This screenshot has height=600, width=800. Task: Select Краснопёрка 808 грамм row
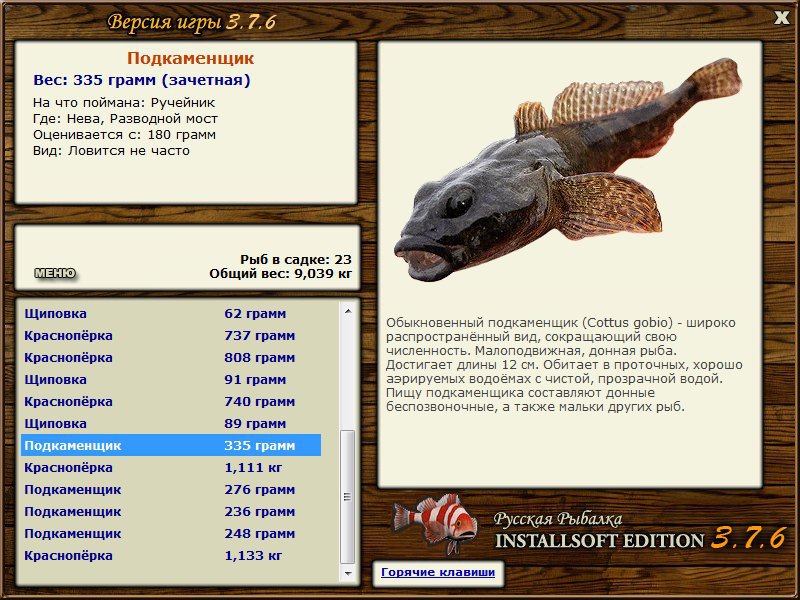point(171,357)
